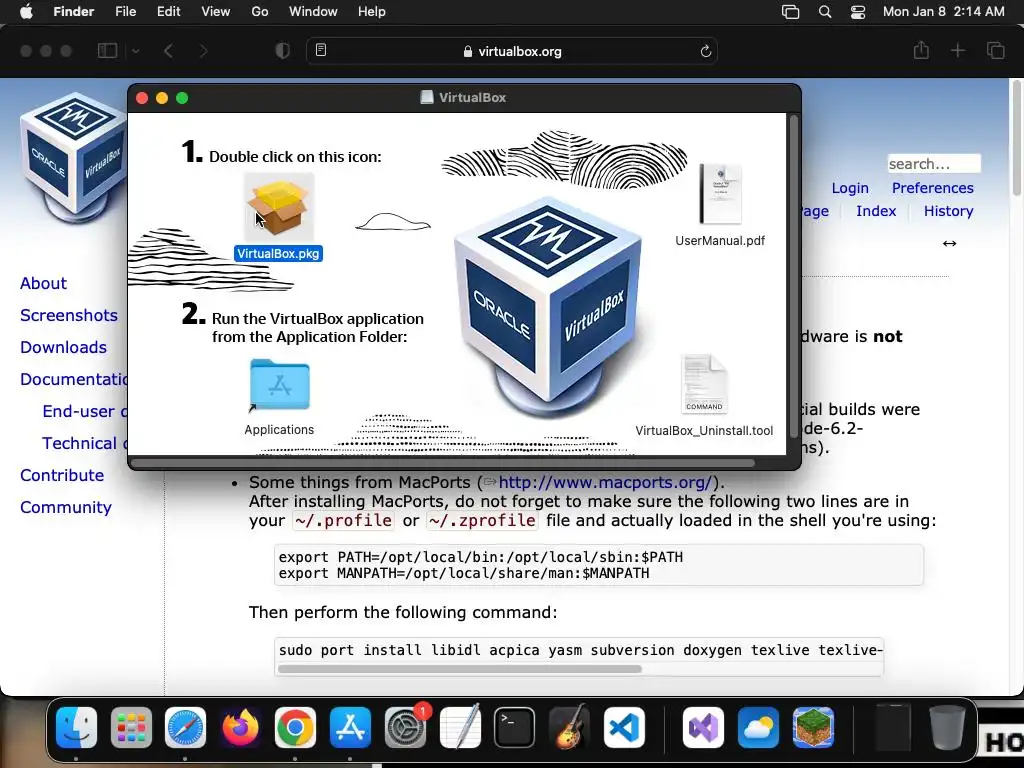Open System Settings from the Dock
The height and width of the screenshot is (768, 1024).
[405, 727]
